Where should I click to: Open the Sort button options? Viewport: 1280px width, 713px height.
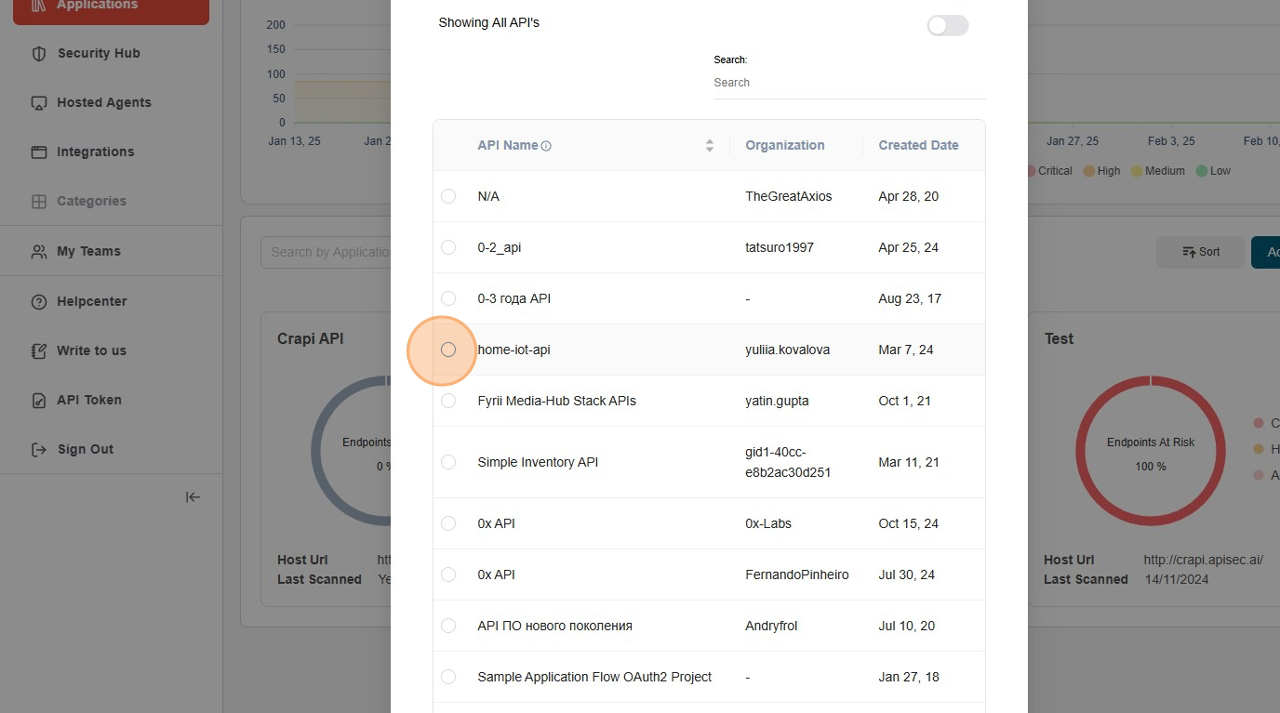coord(1200,252)
